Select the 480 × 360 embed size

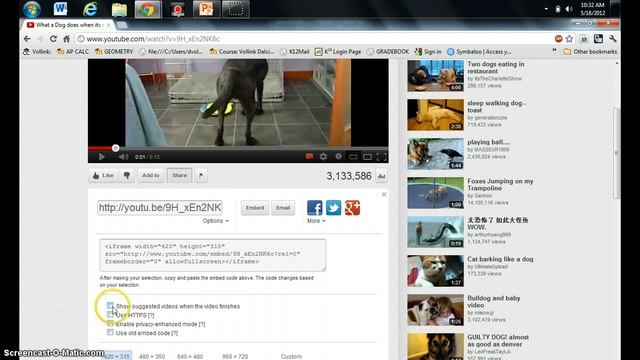tap(152, 356)
